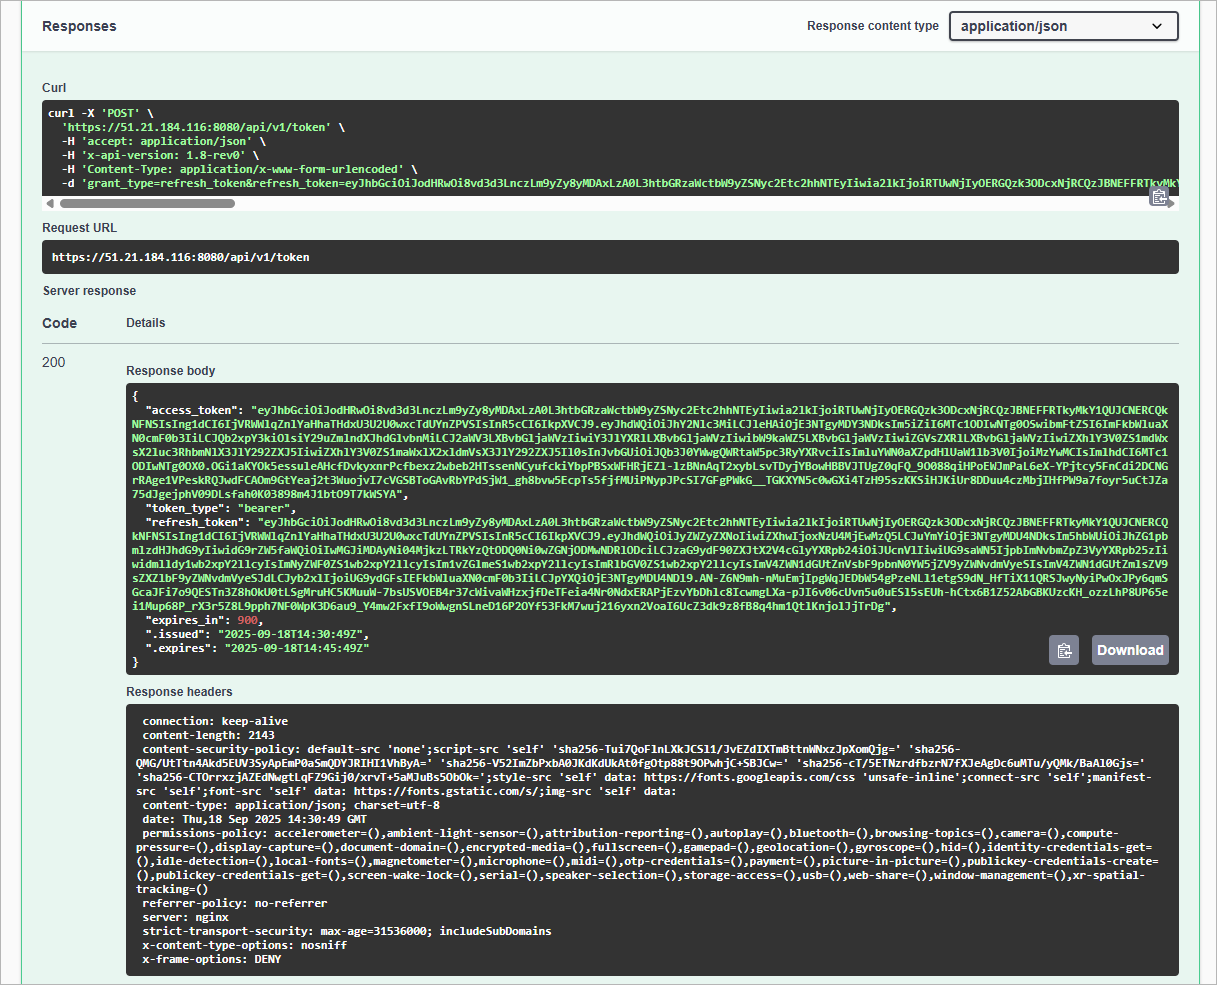Copy the curl command to clipboard

[x=1159, y=197]
